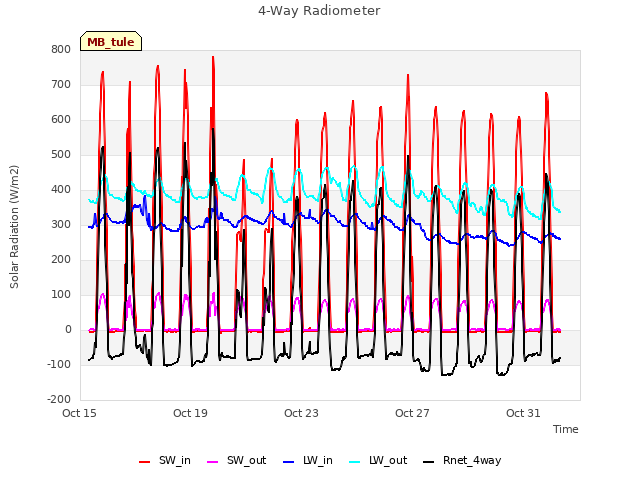Click the Oct 27 x-axis tick label
640x480 pixels.
tap(412, 413)
